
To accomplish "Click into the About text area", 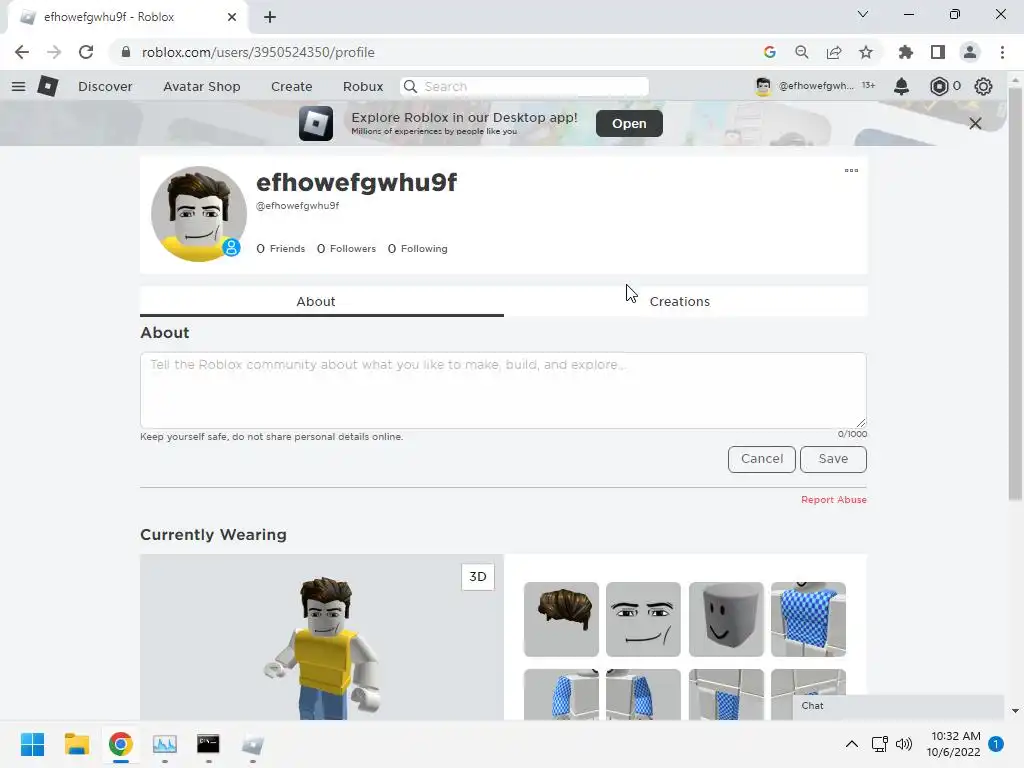I will [x=504, y=391].
